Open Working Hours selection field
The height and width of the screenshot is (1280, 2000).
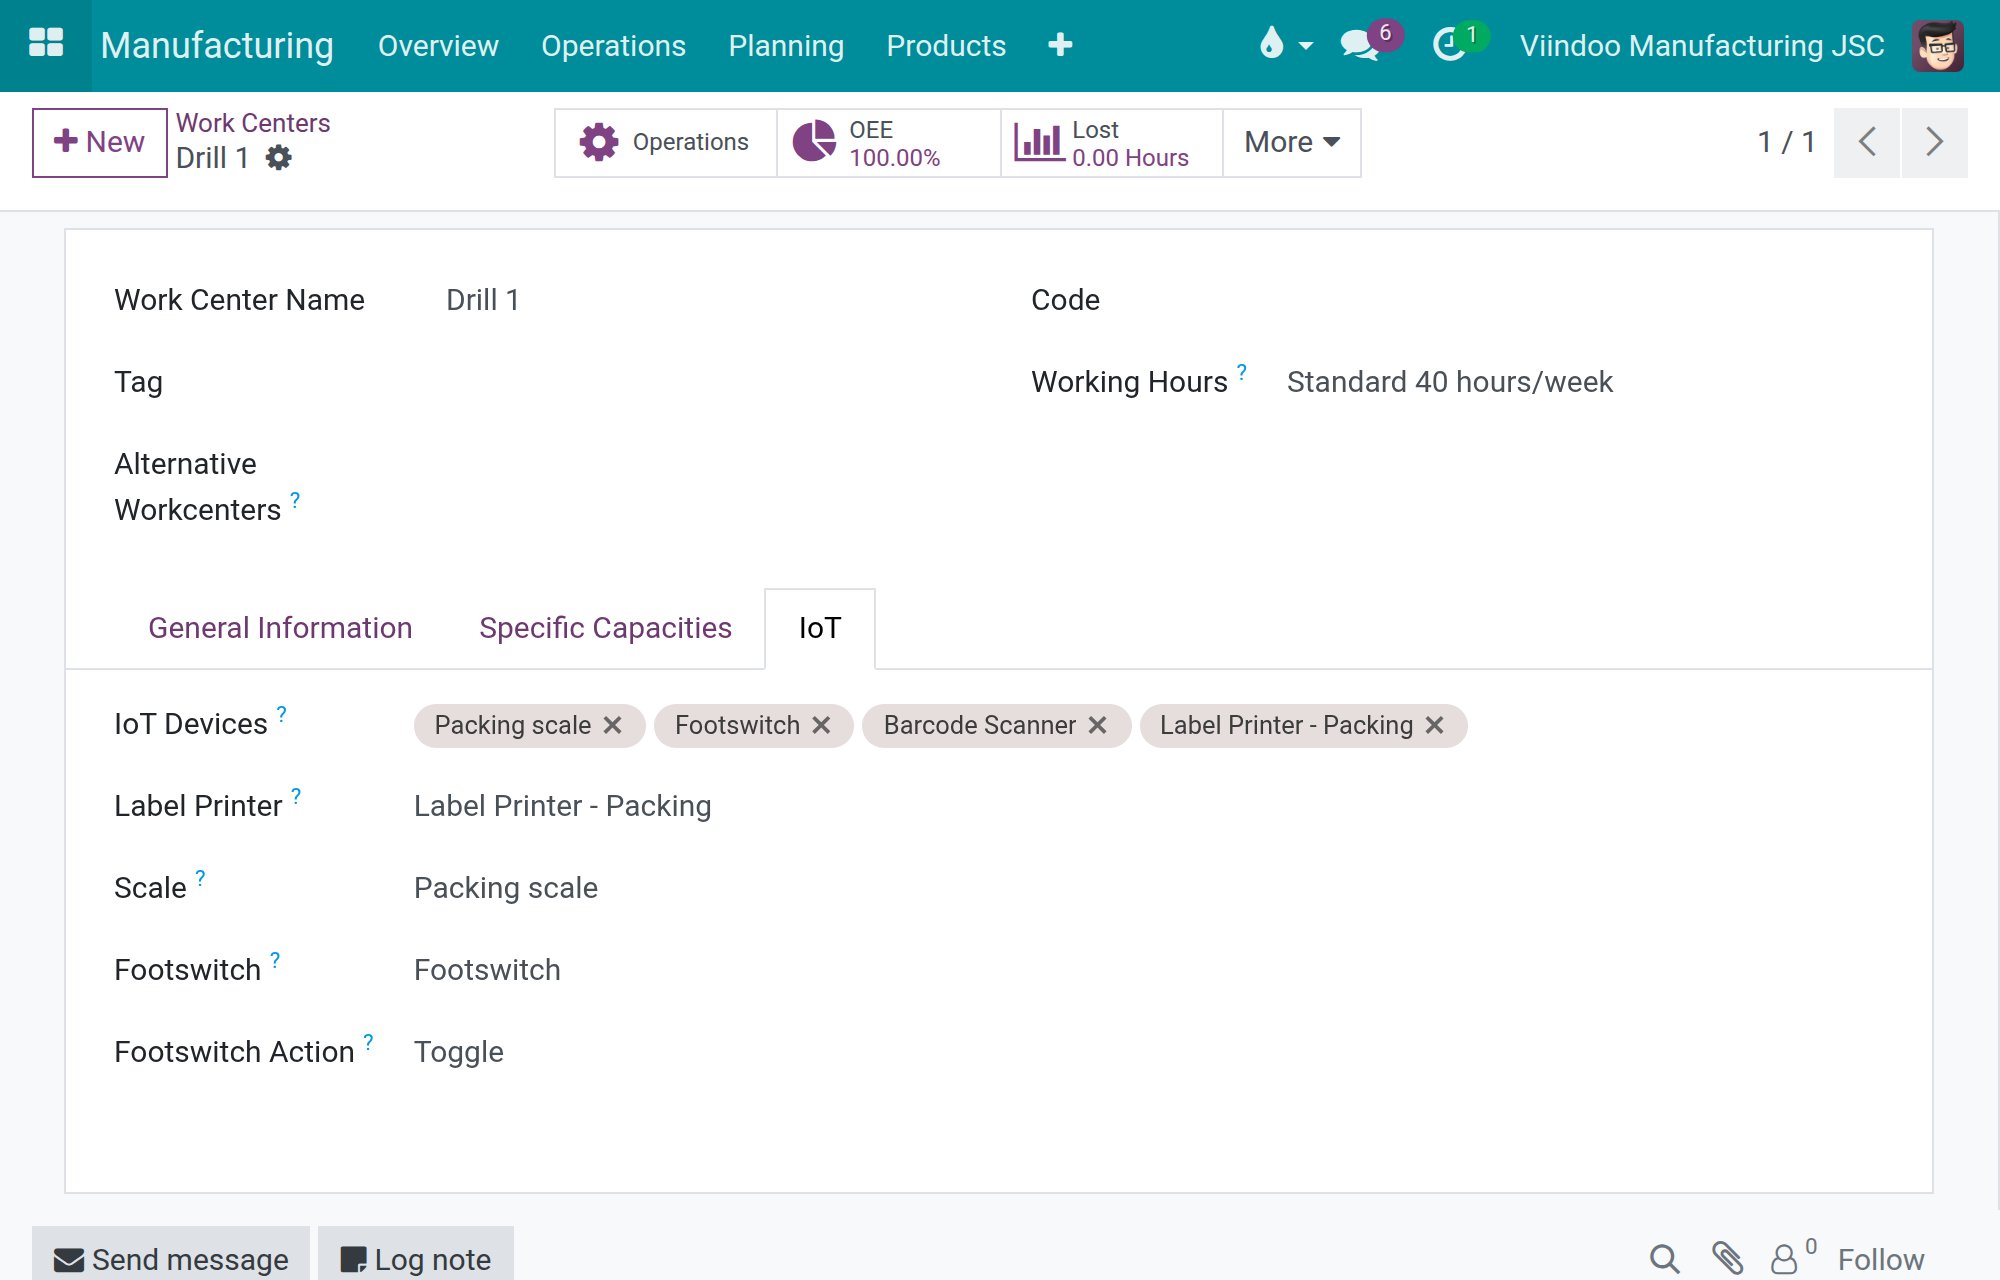point(1584,382)
